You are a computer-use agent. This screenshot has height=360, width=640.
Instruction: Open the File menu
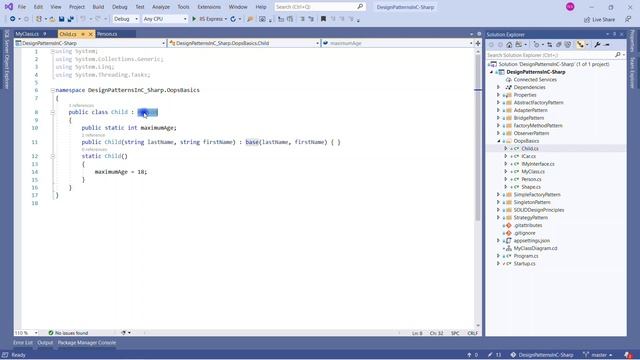tap(22, 7)
